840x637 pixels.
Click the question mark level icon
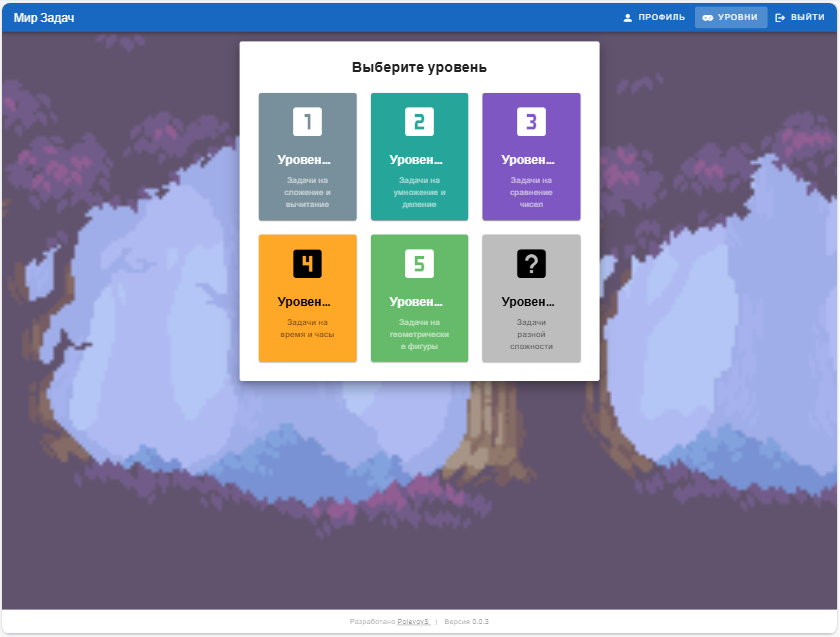(x=531, y=264)
